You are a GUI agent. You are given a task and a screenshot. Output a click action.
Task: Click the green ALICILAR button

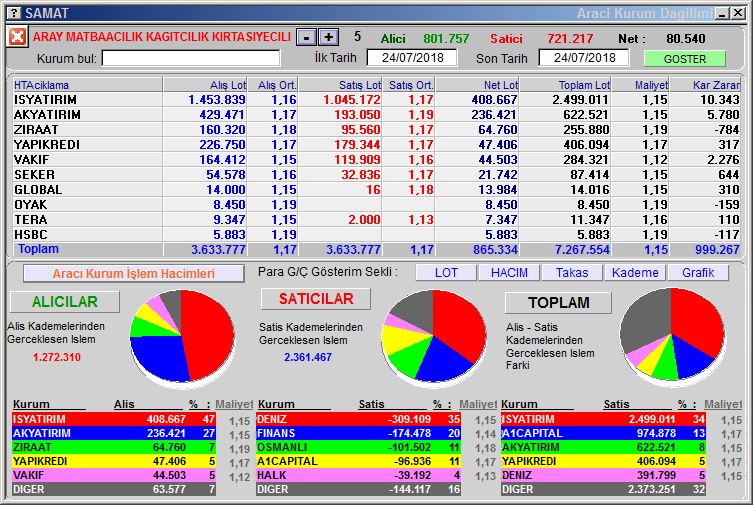[x=64, y=302]
